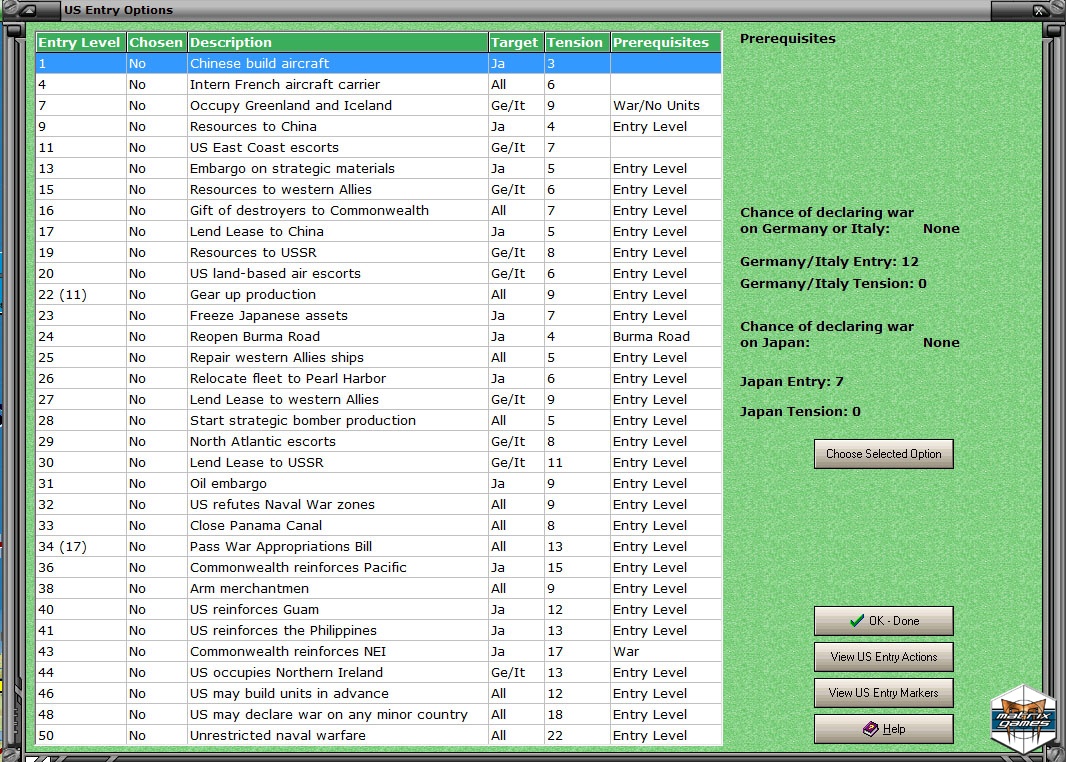Choose the selected US entry option

(x=883, y=453)
